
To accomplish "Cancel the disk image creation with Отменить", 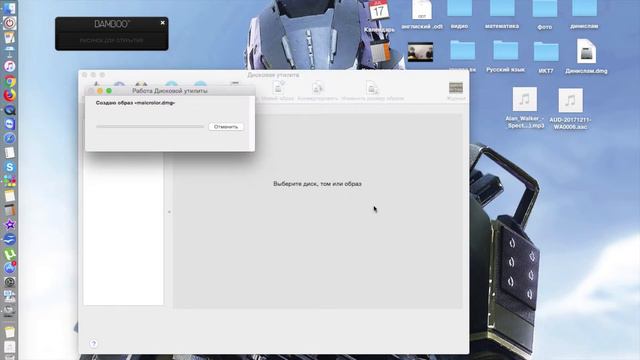I will click(226, 127).
